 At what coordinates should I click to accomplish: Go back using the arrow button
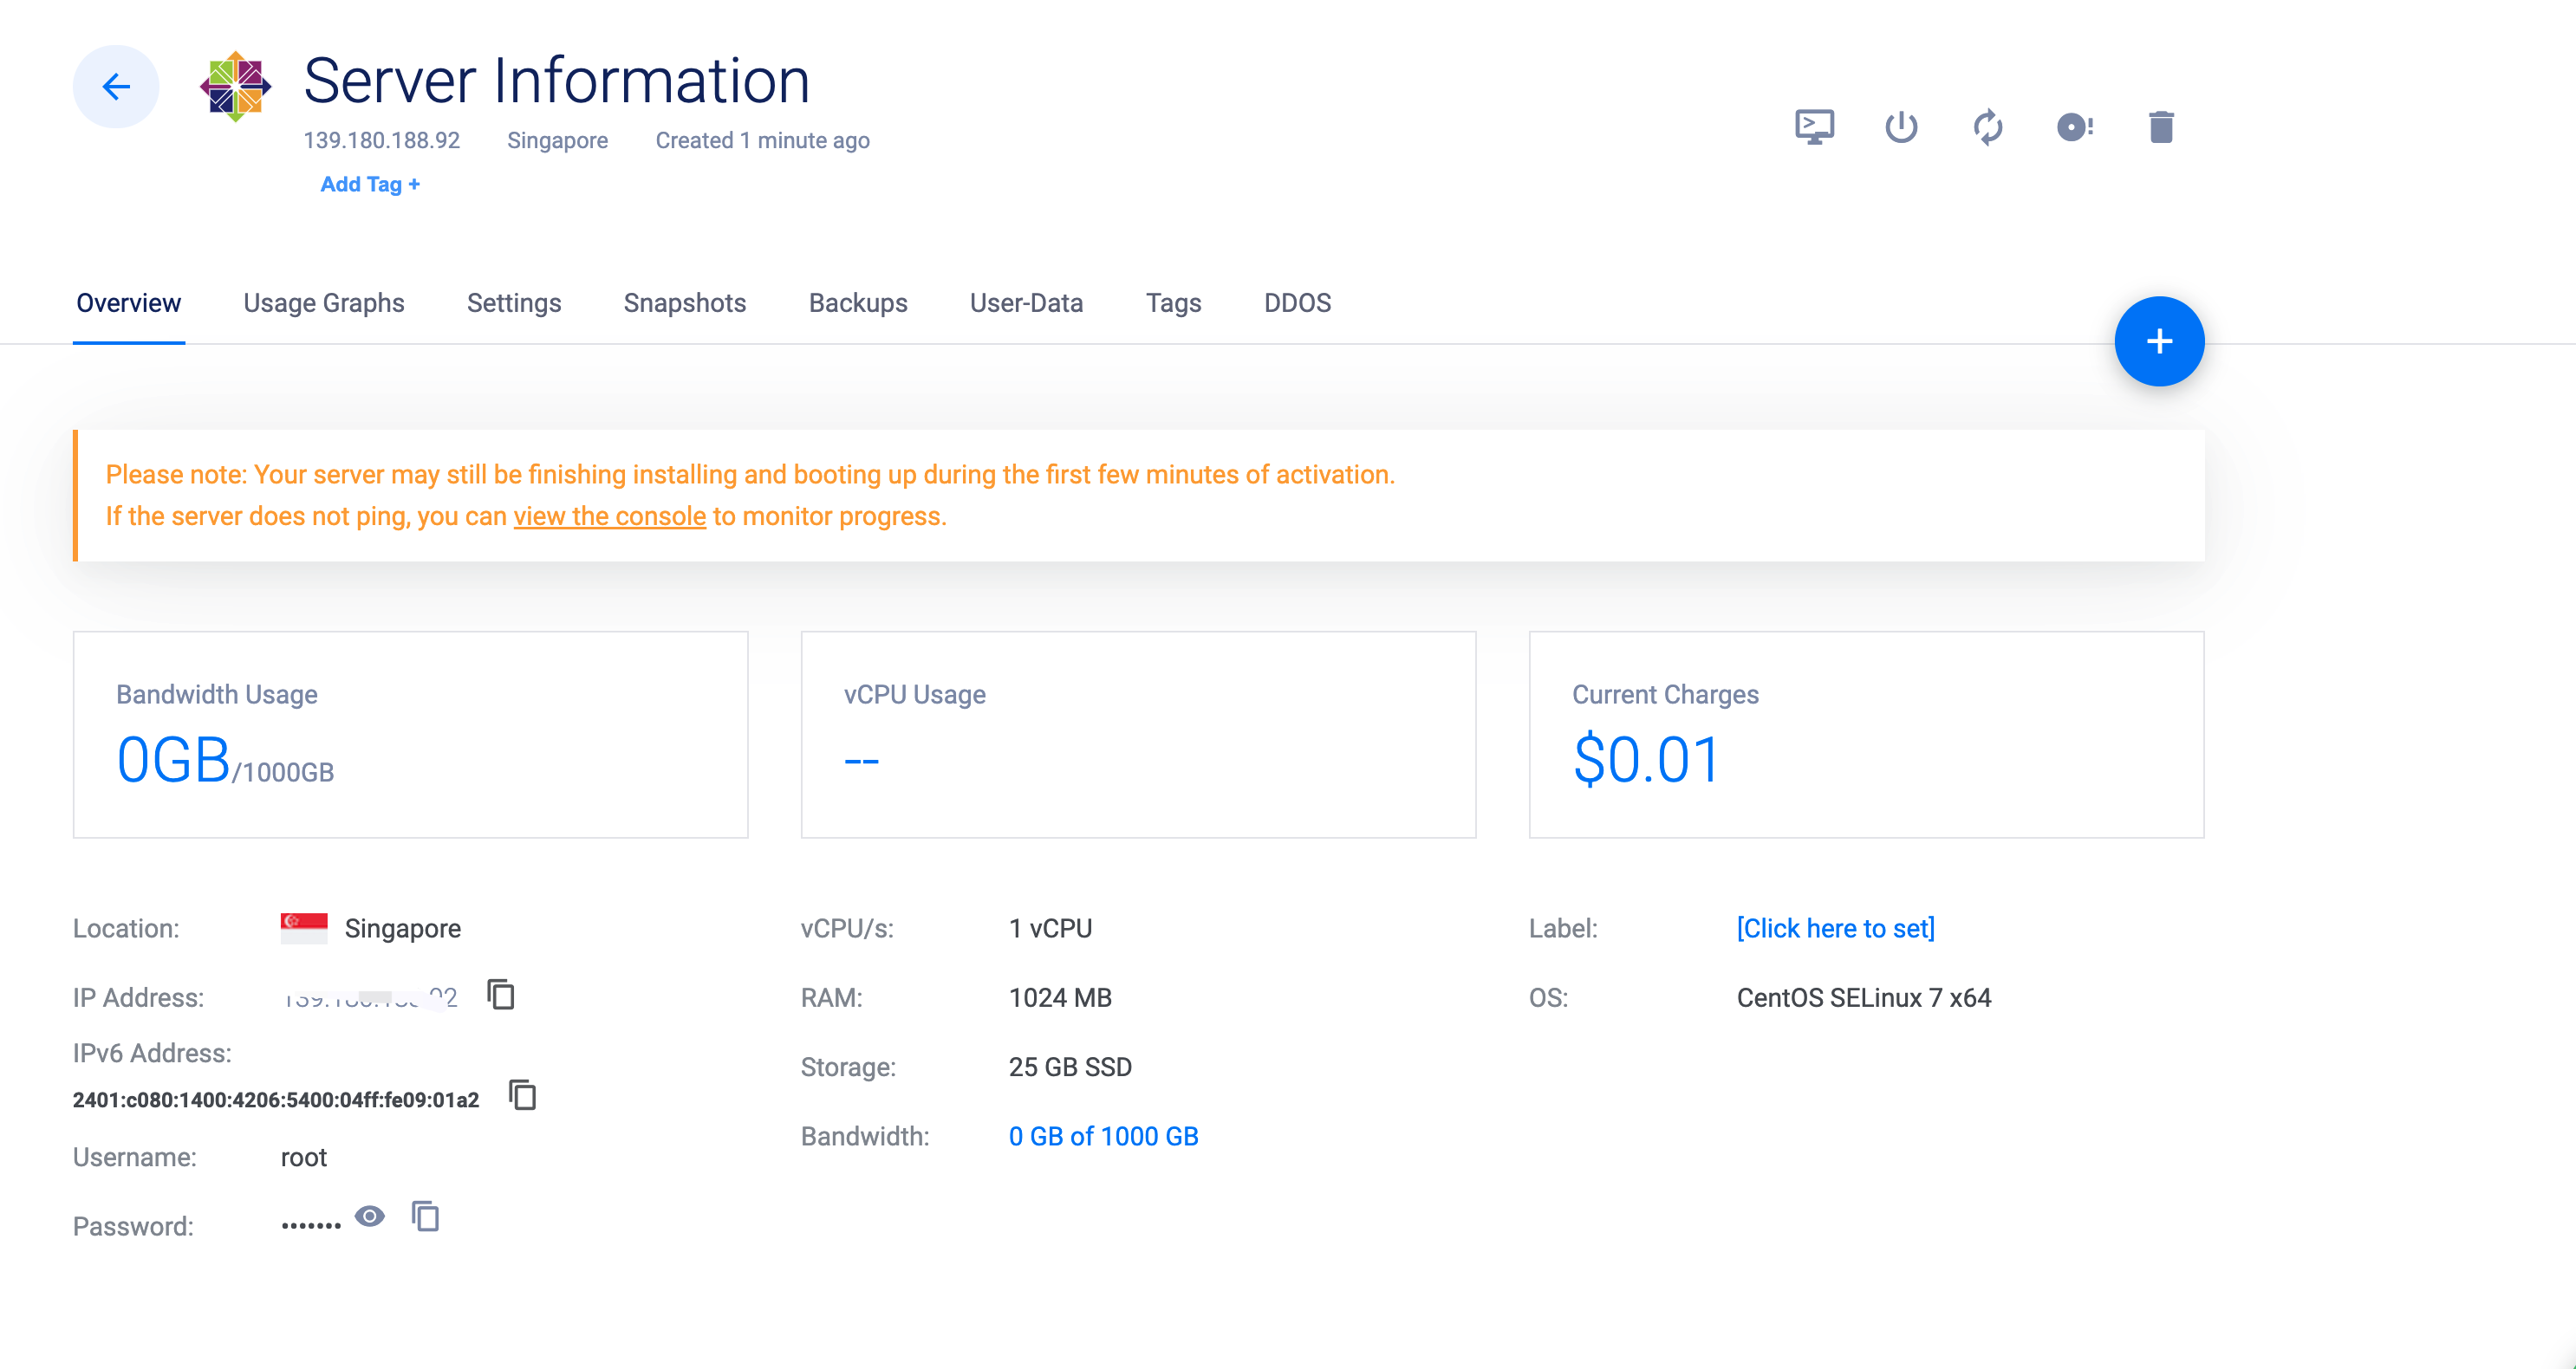tap(116, 87)
